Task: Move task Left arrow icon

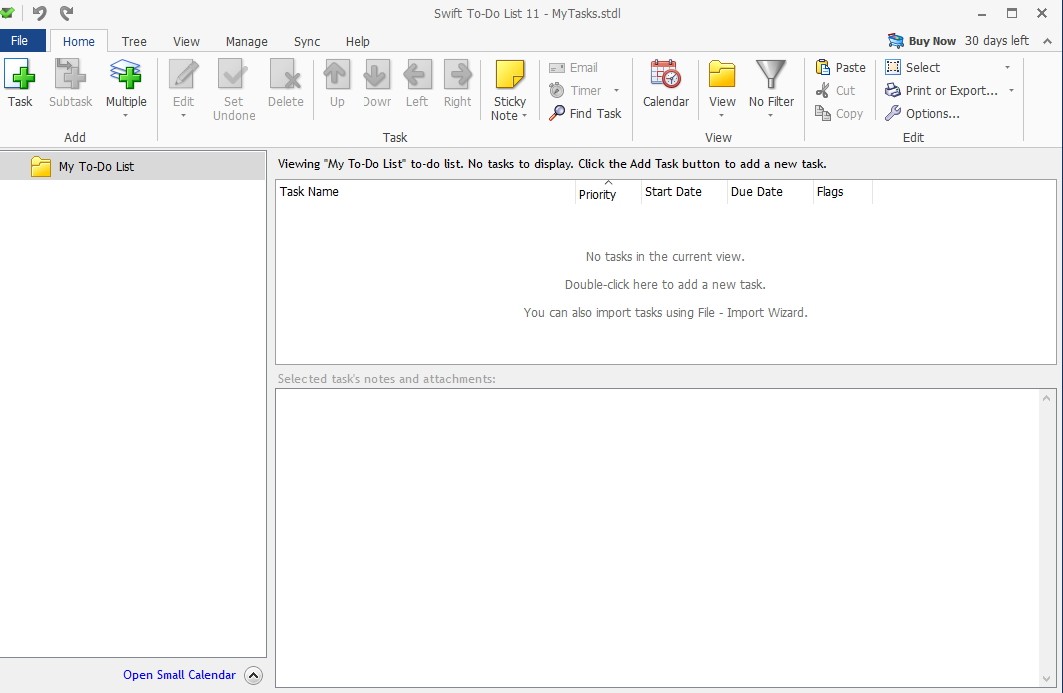Action: click(x=417, y=74)
